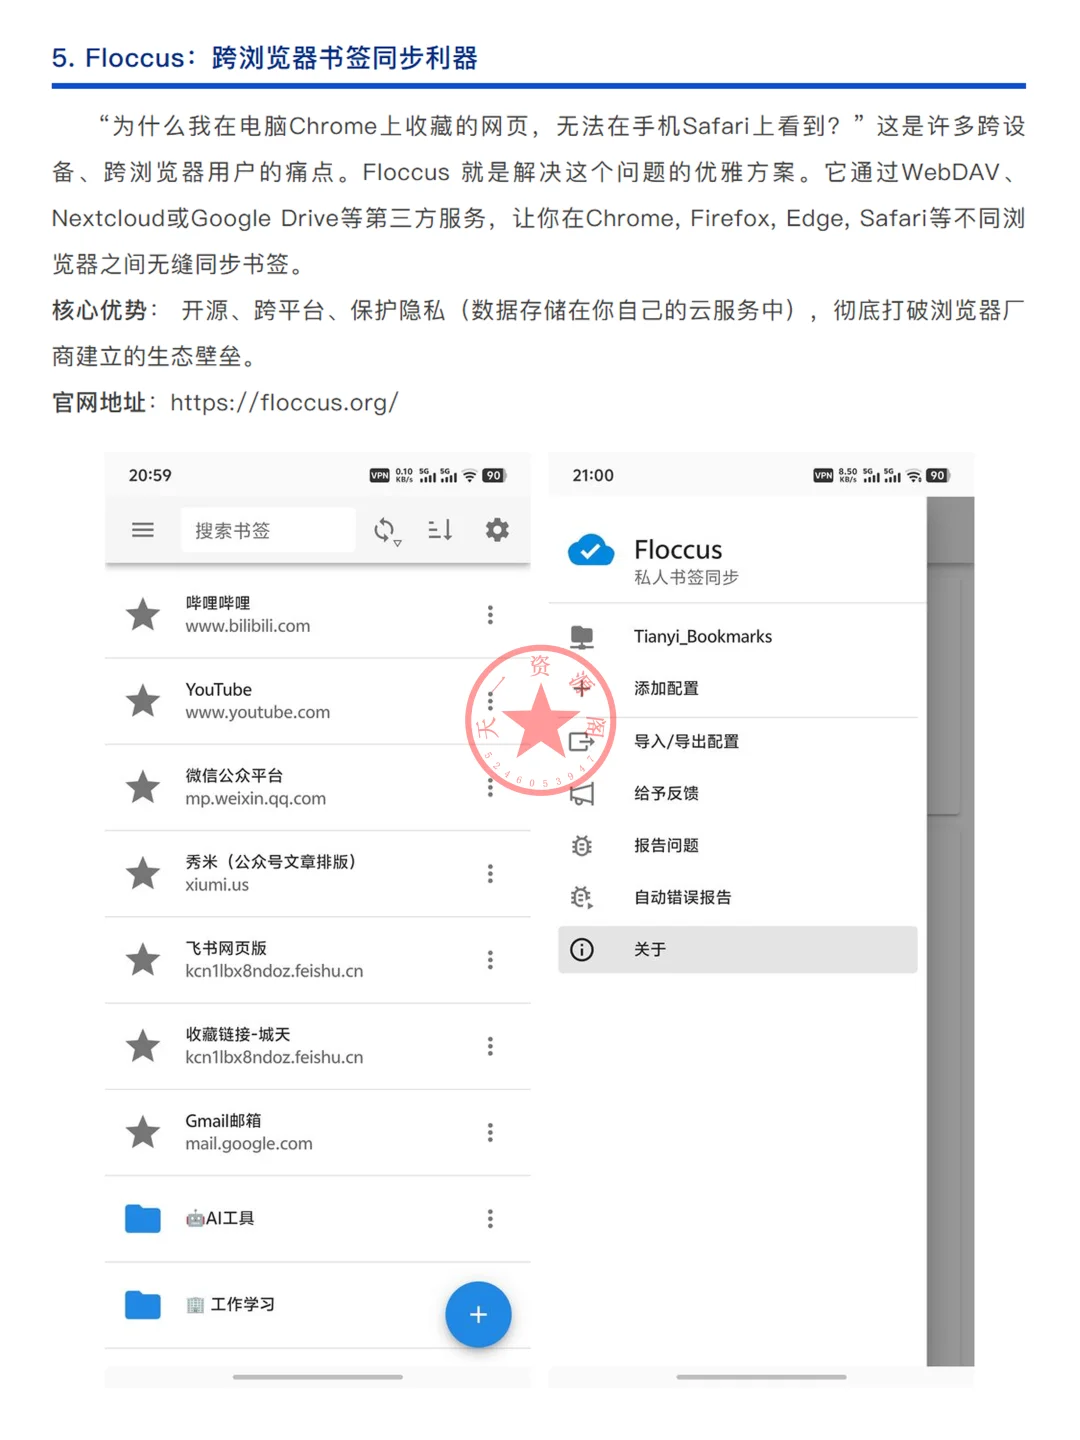Tap the home gesture bar under bookmarks screen
The height and width of the screenshot is (1440, 1080).
click(318, 1377)
